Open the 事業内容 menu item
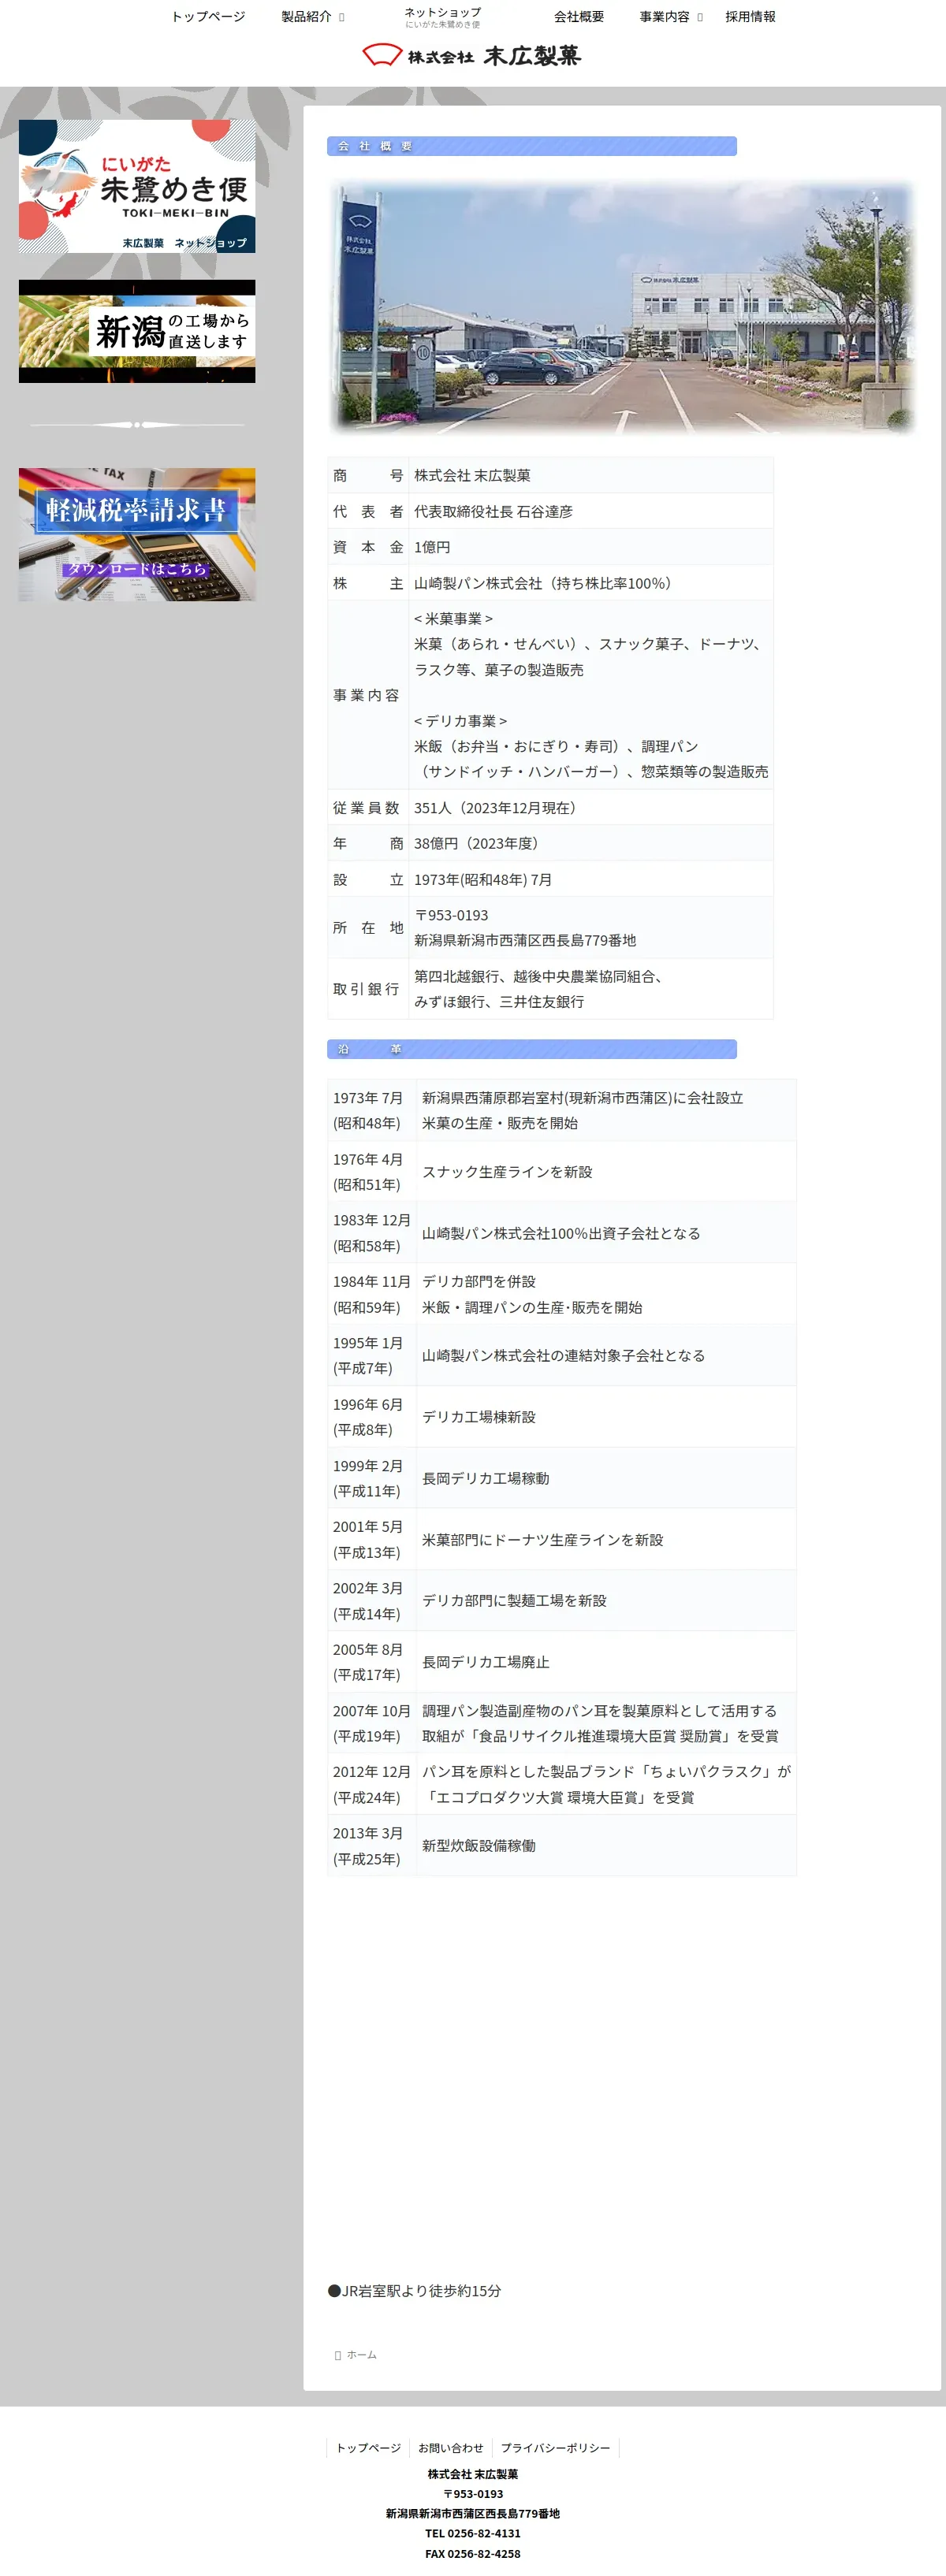Viewport: 946px width, 2576px height. tap(665, 17)
